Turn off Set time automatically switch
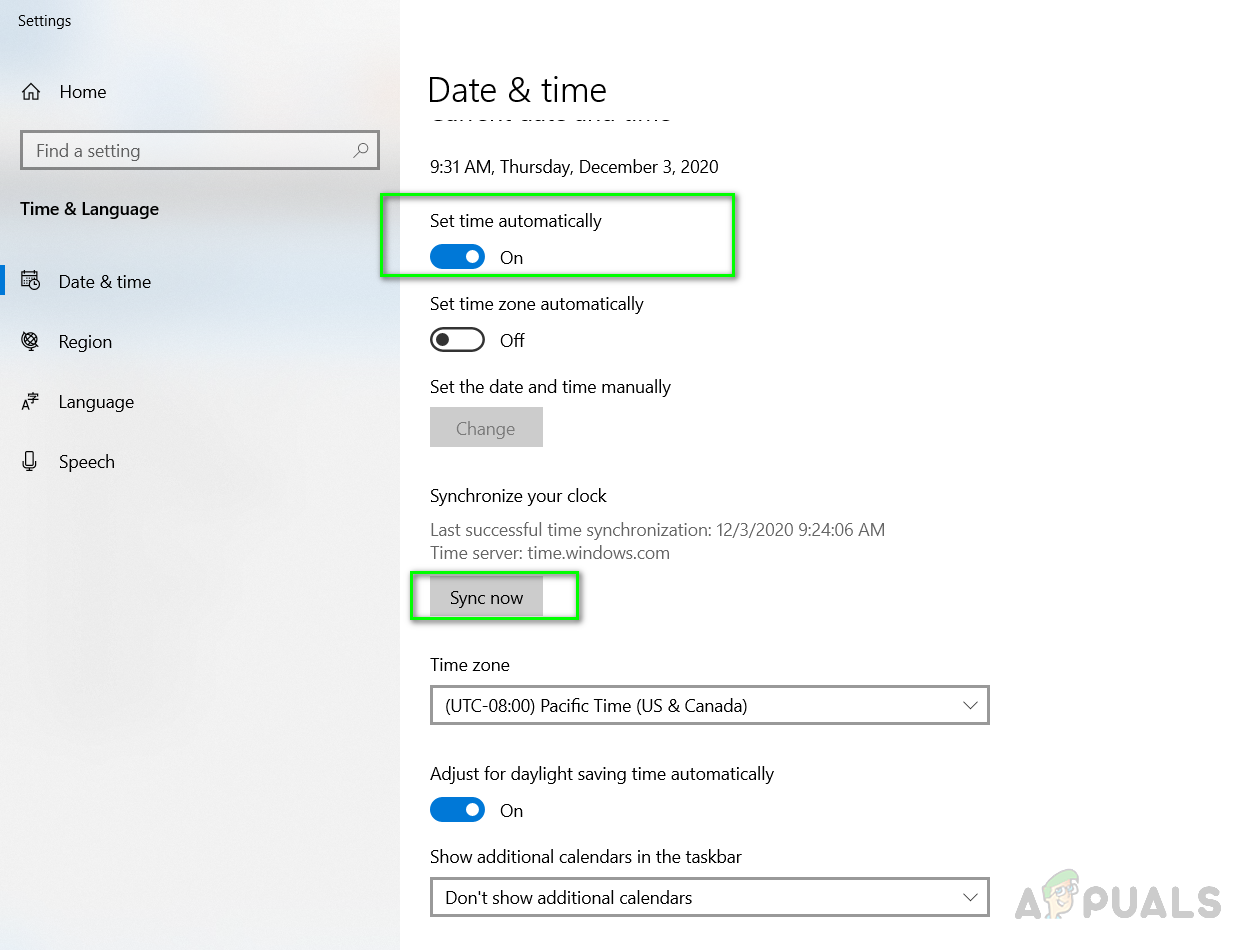 click(x=457, y=257)
